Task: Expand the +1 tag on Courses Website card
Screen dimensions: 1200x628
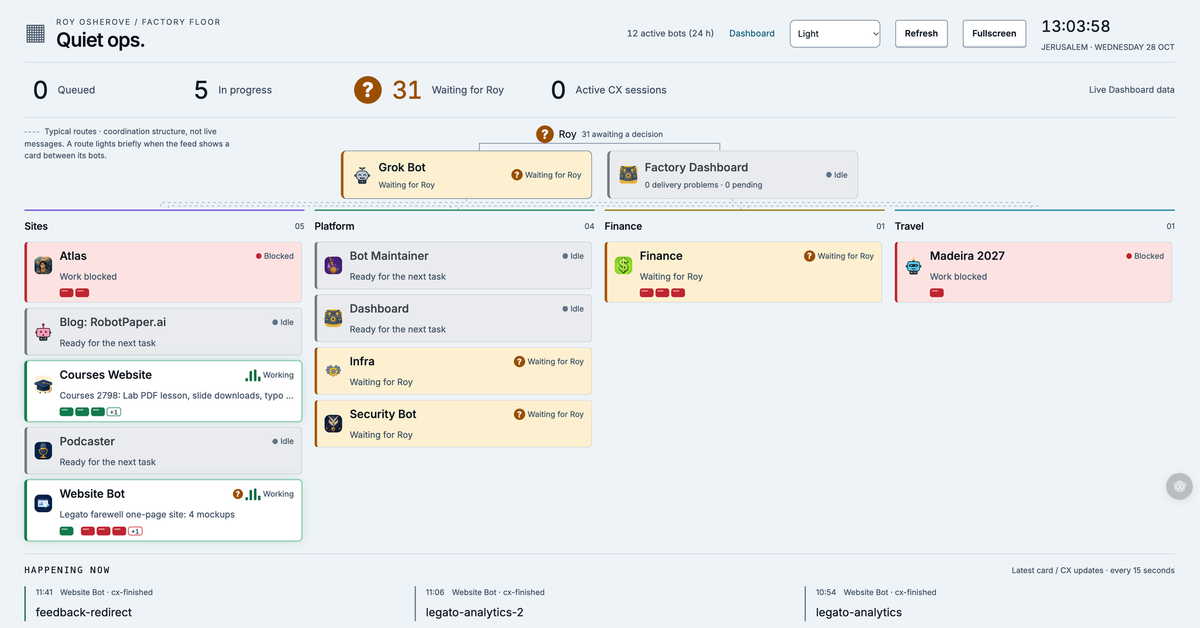Action: click(114, 412)
